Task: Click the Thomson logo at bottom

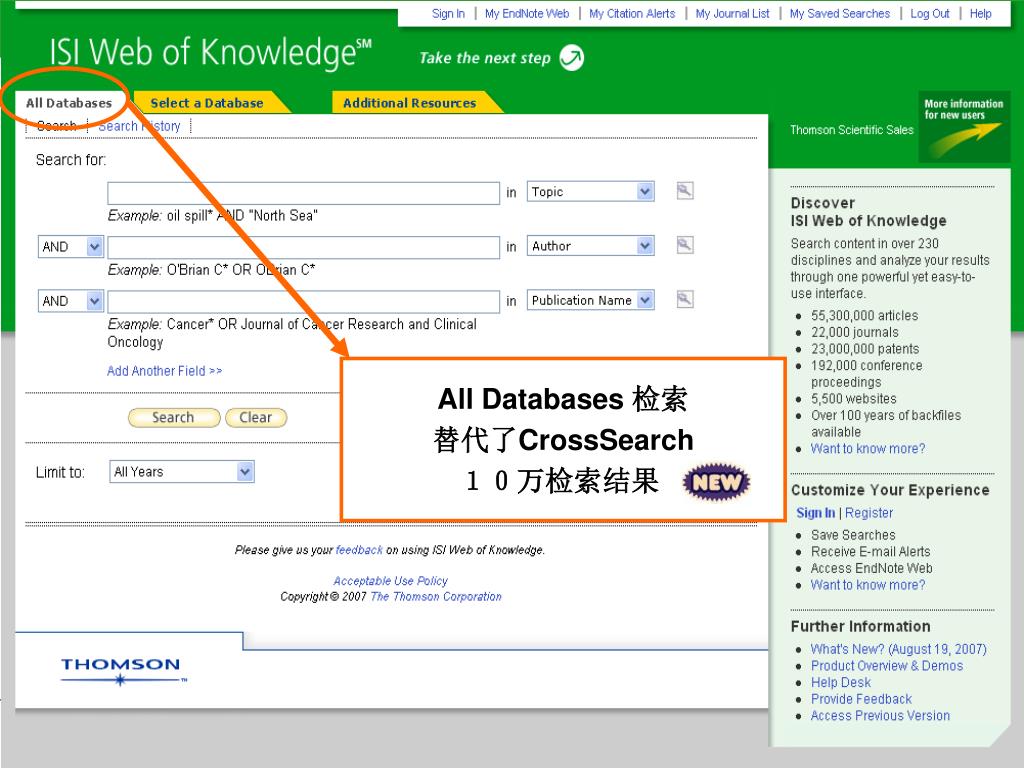Action: point(121,671)
